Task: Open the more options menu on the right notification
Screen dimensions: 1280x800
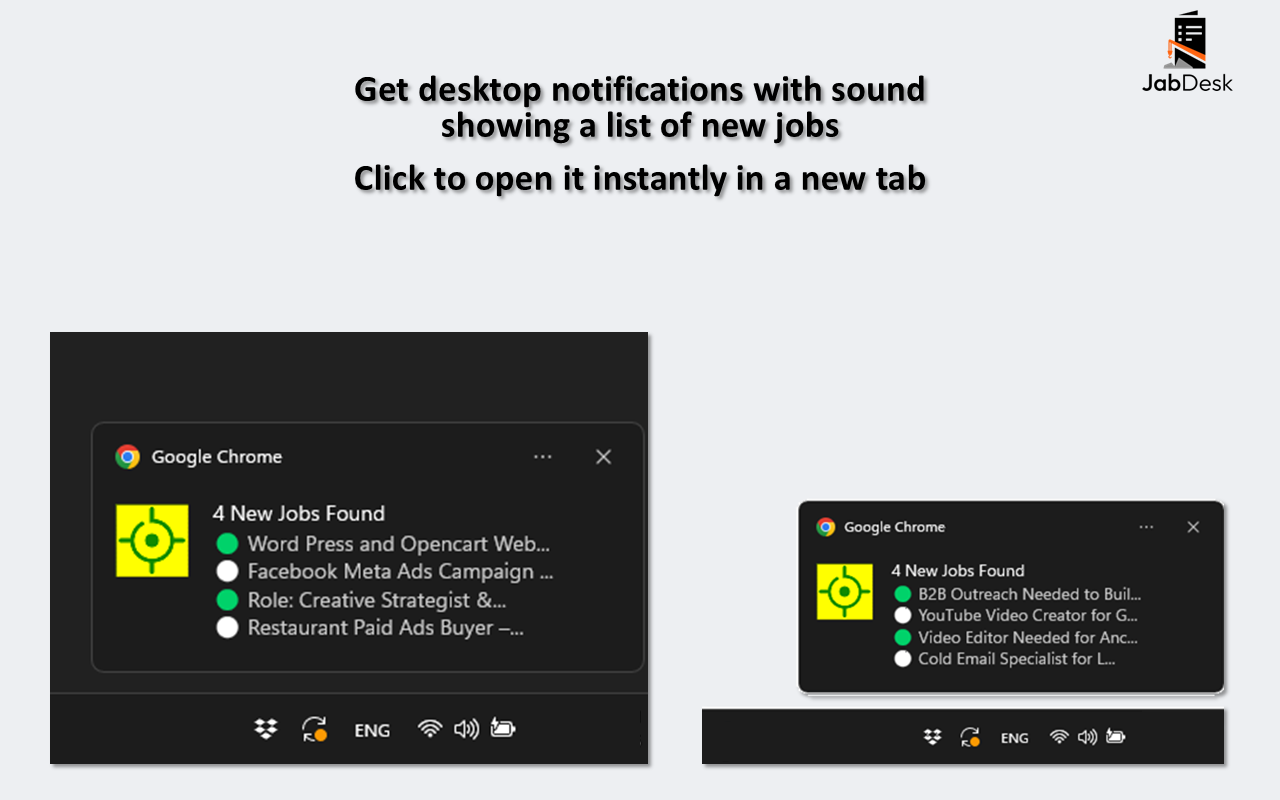Action: coord(1146,526)
